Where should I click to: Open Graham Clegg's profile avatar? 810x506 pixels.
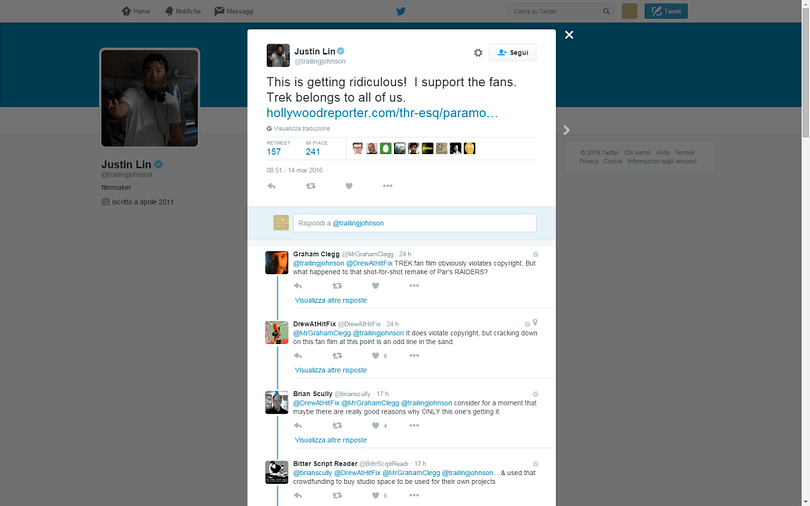click(x=277, y=263)
